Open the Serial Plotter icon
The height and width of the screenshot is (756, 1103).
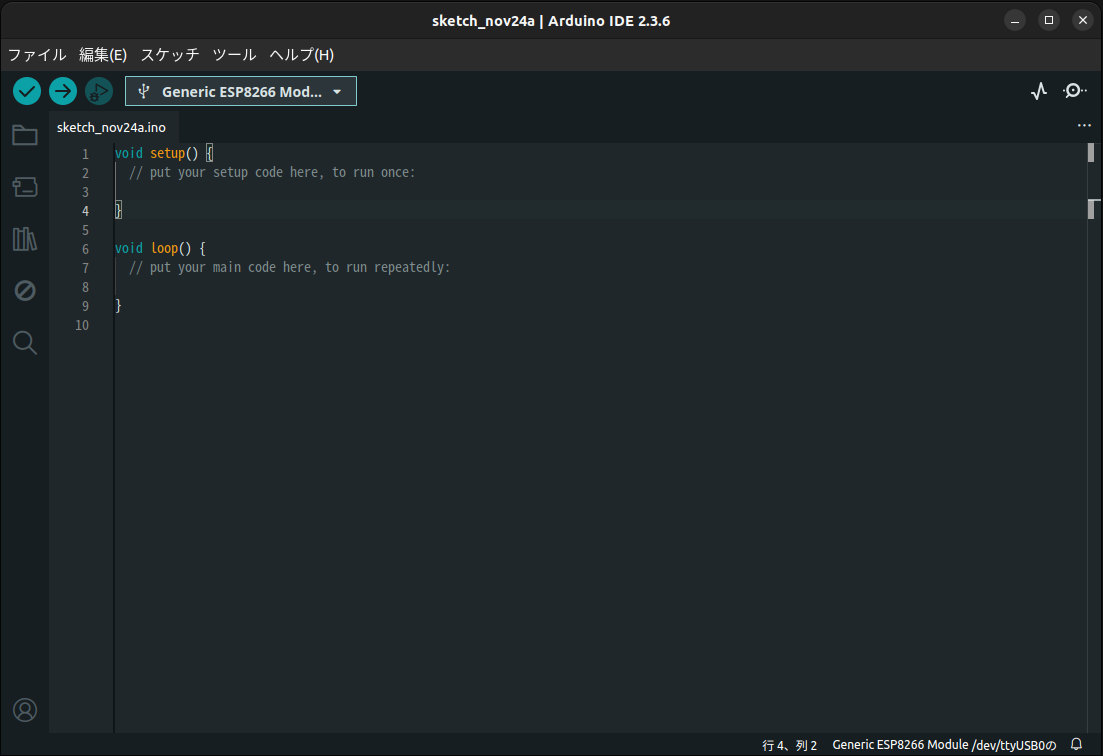click(x=1038, y=90)
